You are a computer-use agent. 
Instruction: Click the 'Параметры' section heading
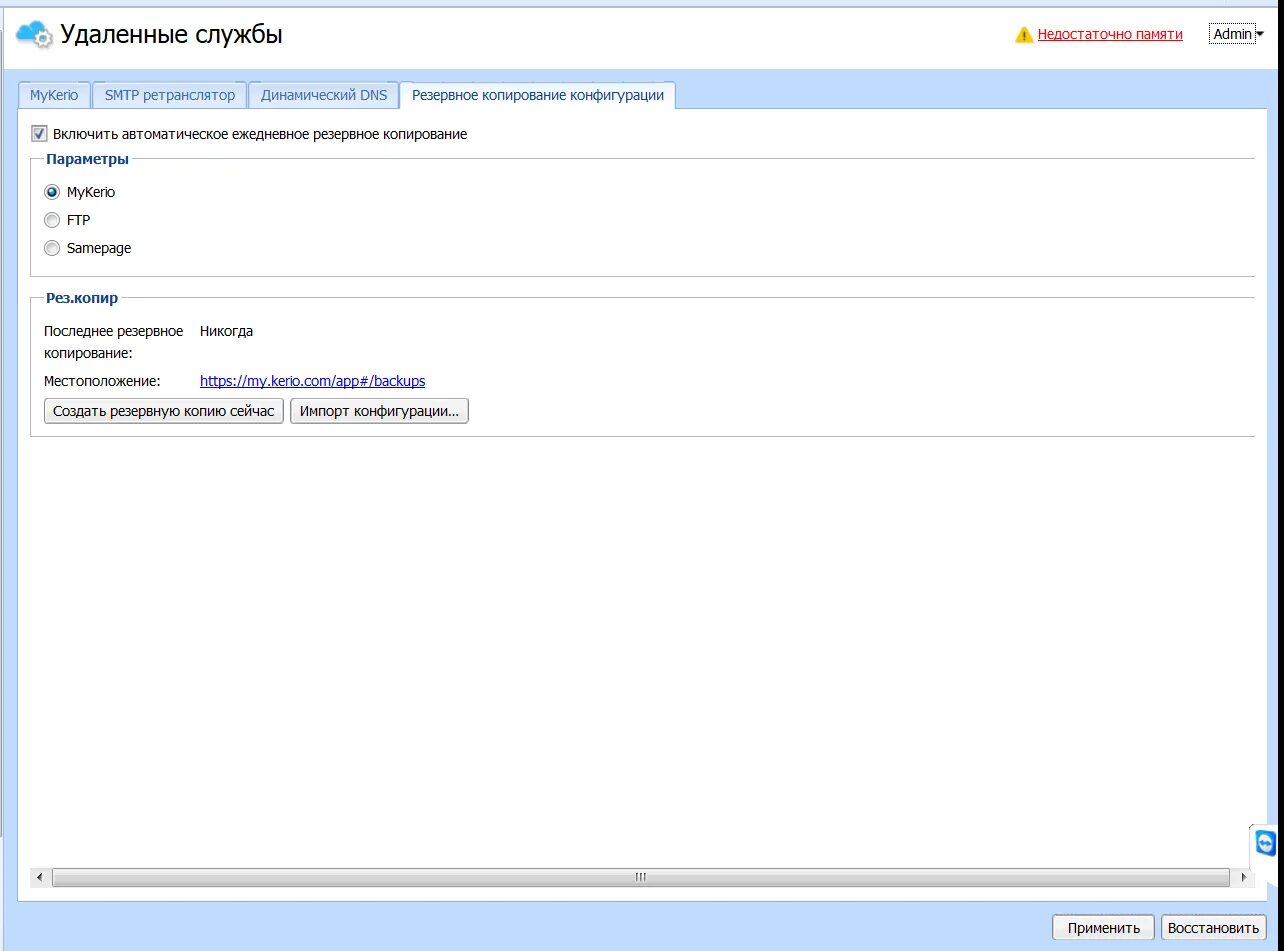[87, 159]
